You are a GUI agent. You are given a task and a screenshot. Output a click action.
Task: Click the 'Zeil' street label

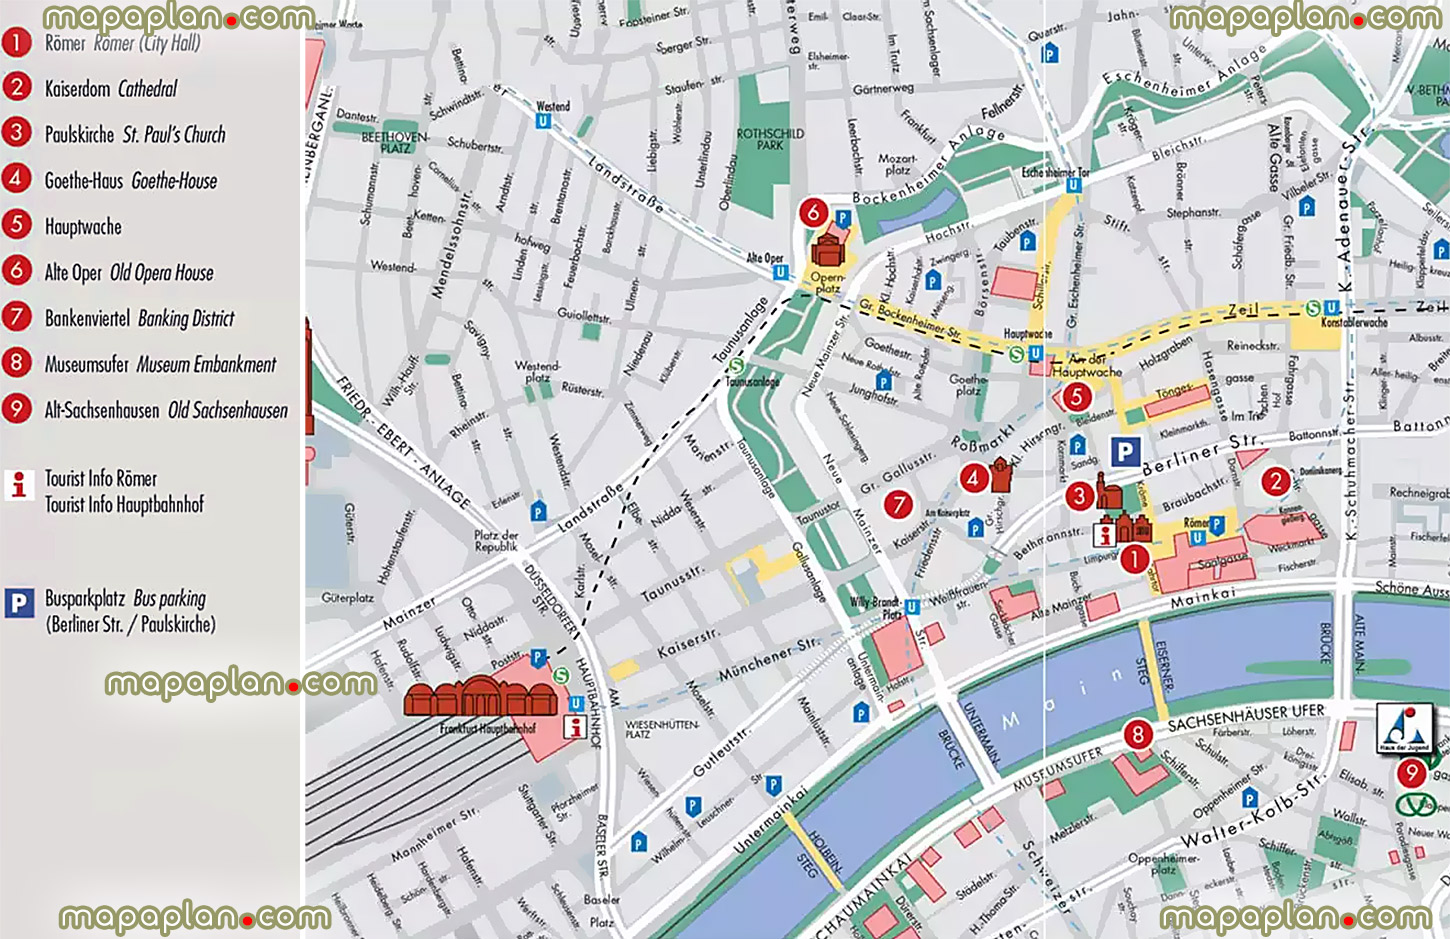click(x=1243, y=310)
